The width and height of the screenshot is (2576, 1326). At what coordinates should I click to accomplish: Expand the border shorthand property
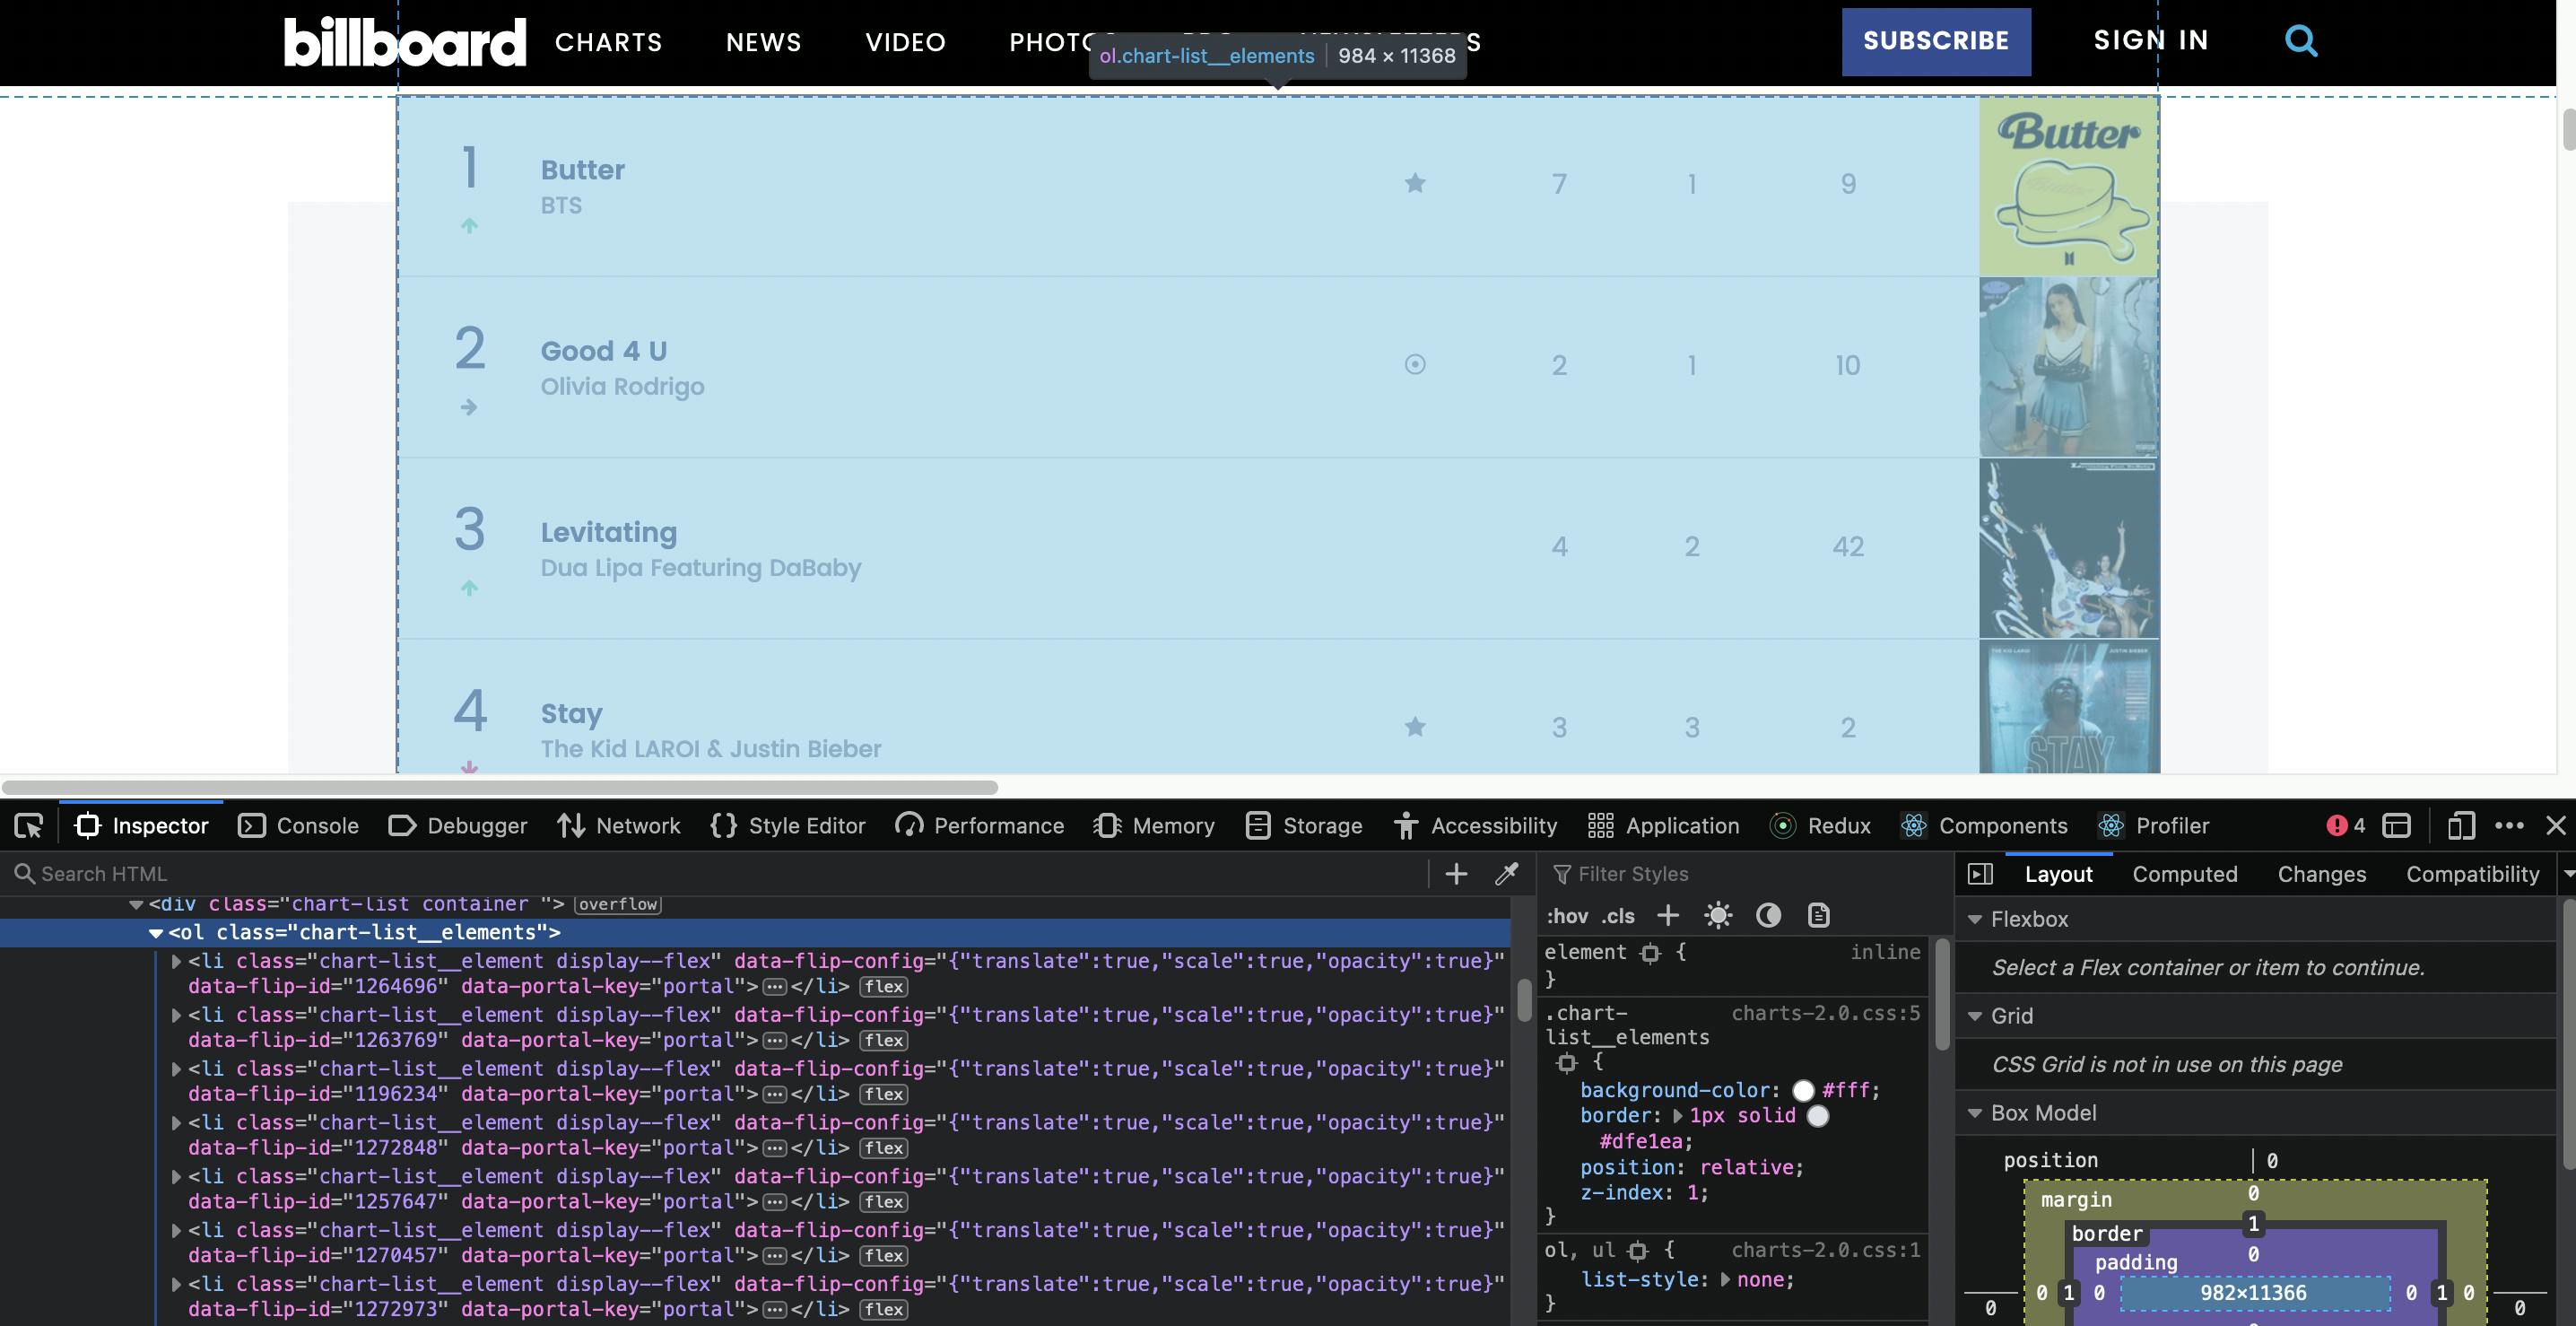[1677, 1115]
